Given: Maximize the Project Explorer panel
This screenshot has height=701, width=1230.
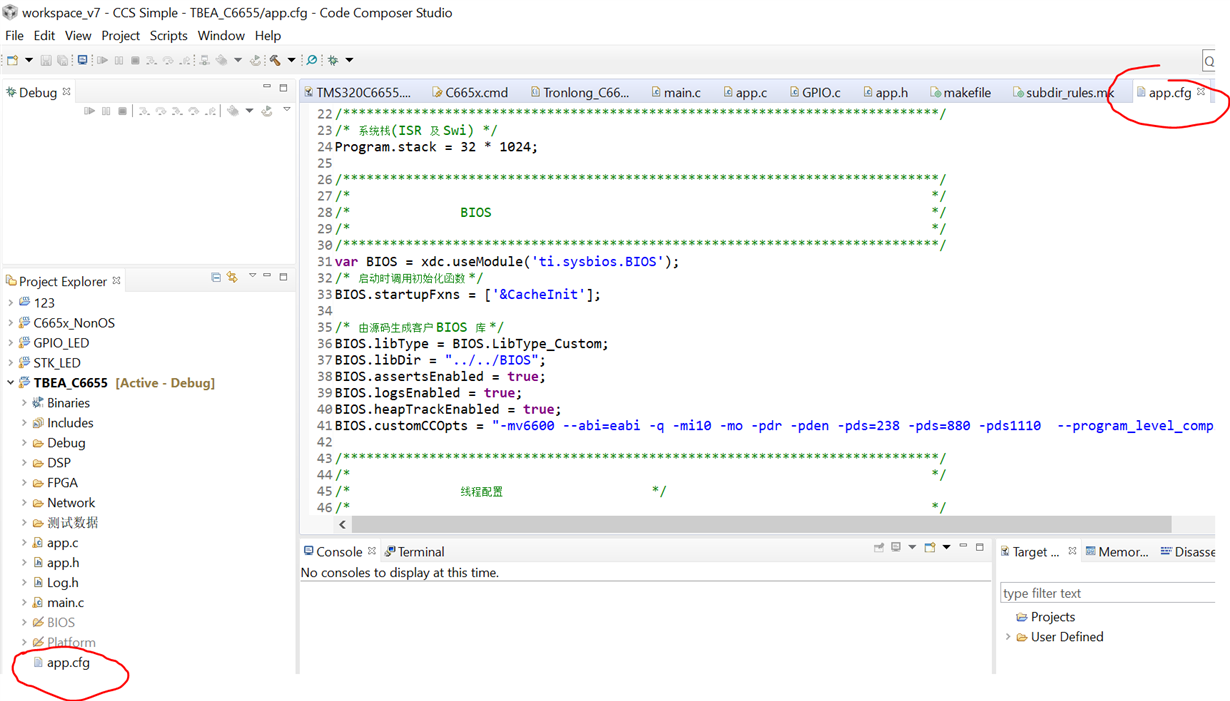Looking at the screenshot, I should click(x=283, y=276).
